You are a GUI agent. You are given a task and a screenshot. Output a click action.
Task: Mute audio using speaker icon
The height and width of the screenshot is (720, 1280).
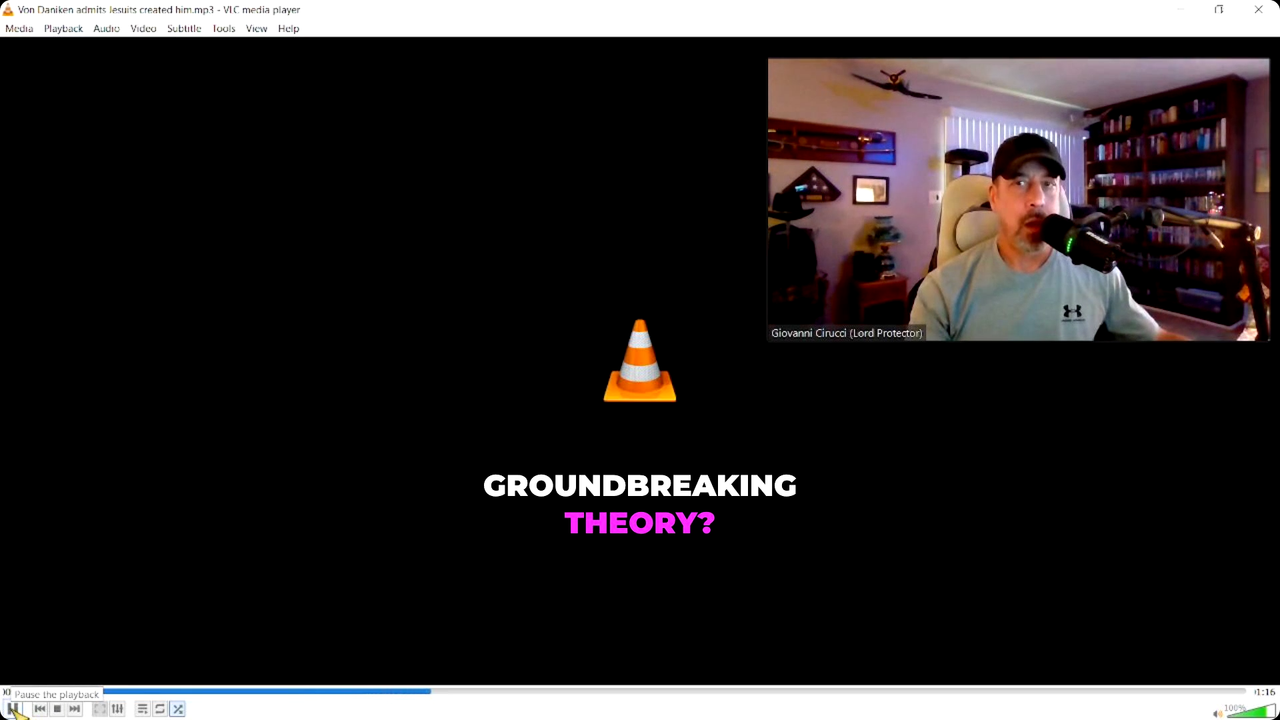tap(1217, 713)
